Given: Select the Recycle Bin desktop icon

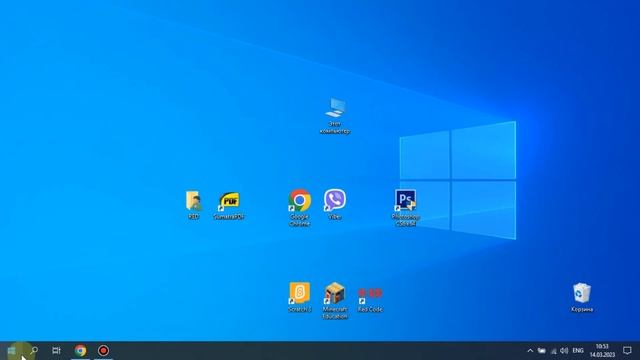Looking at the screenshot, I should [x=582, y=297].
